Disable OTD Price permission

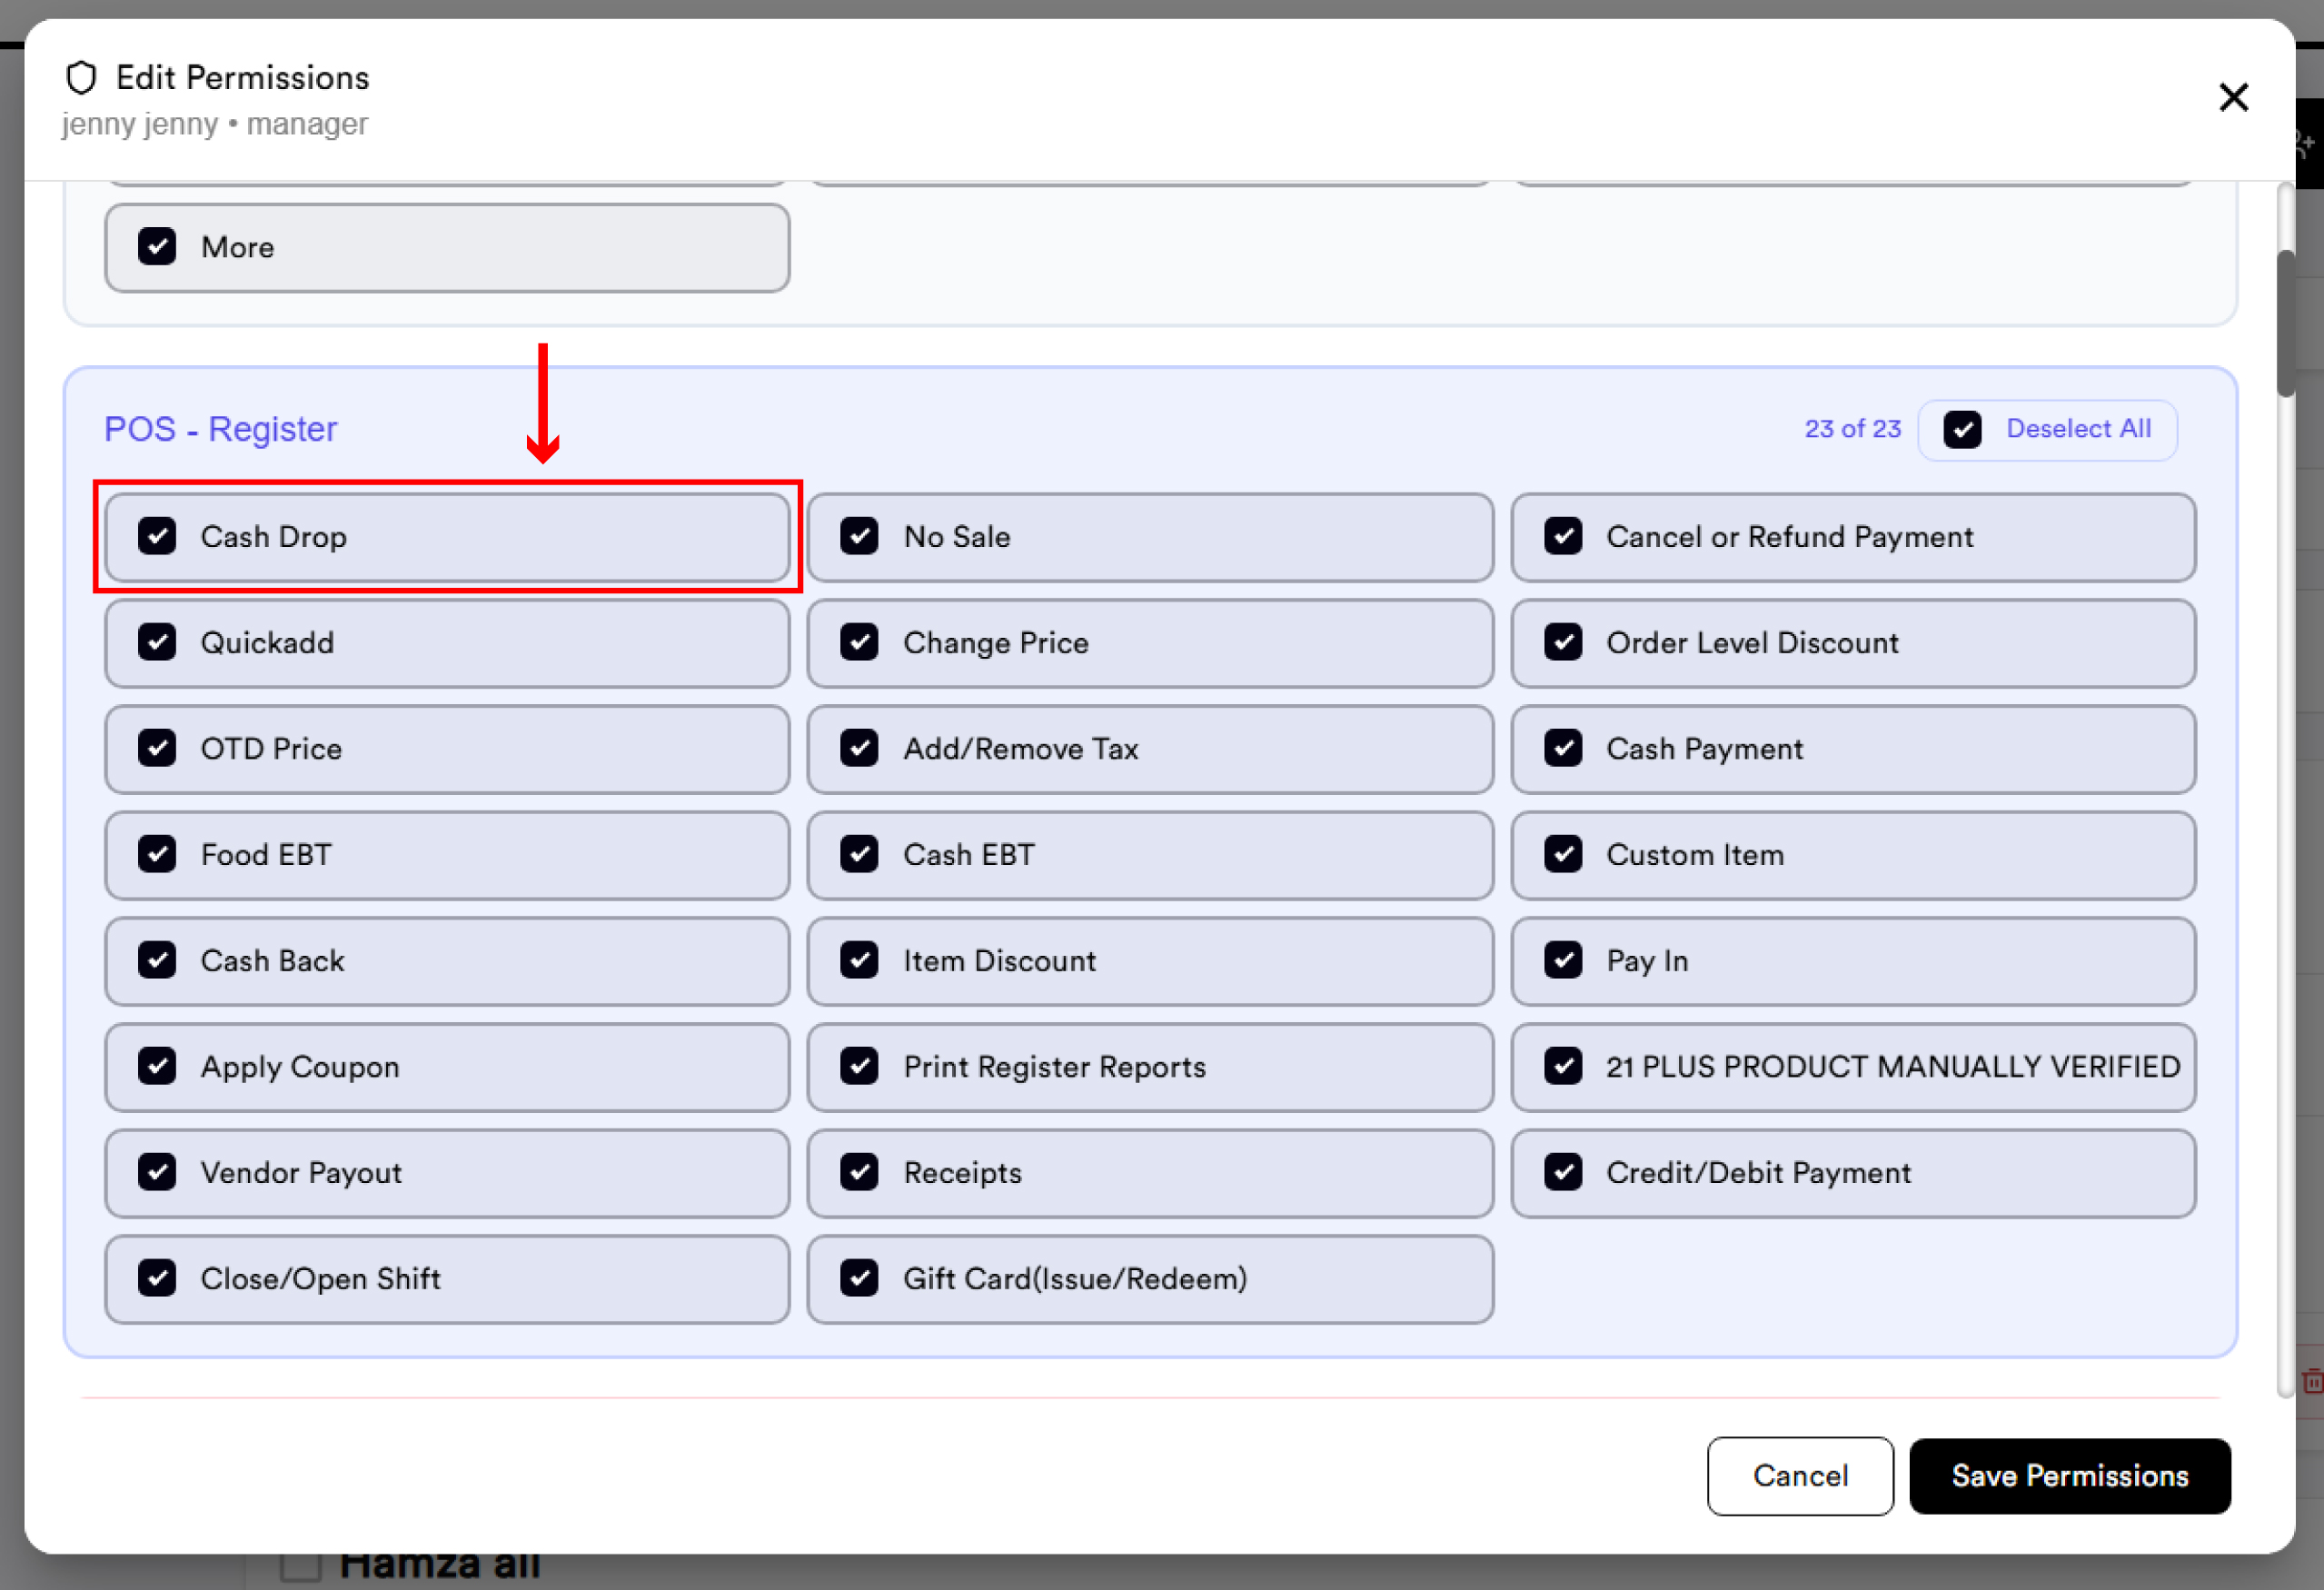coord(157,748)
